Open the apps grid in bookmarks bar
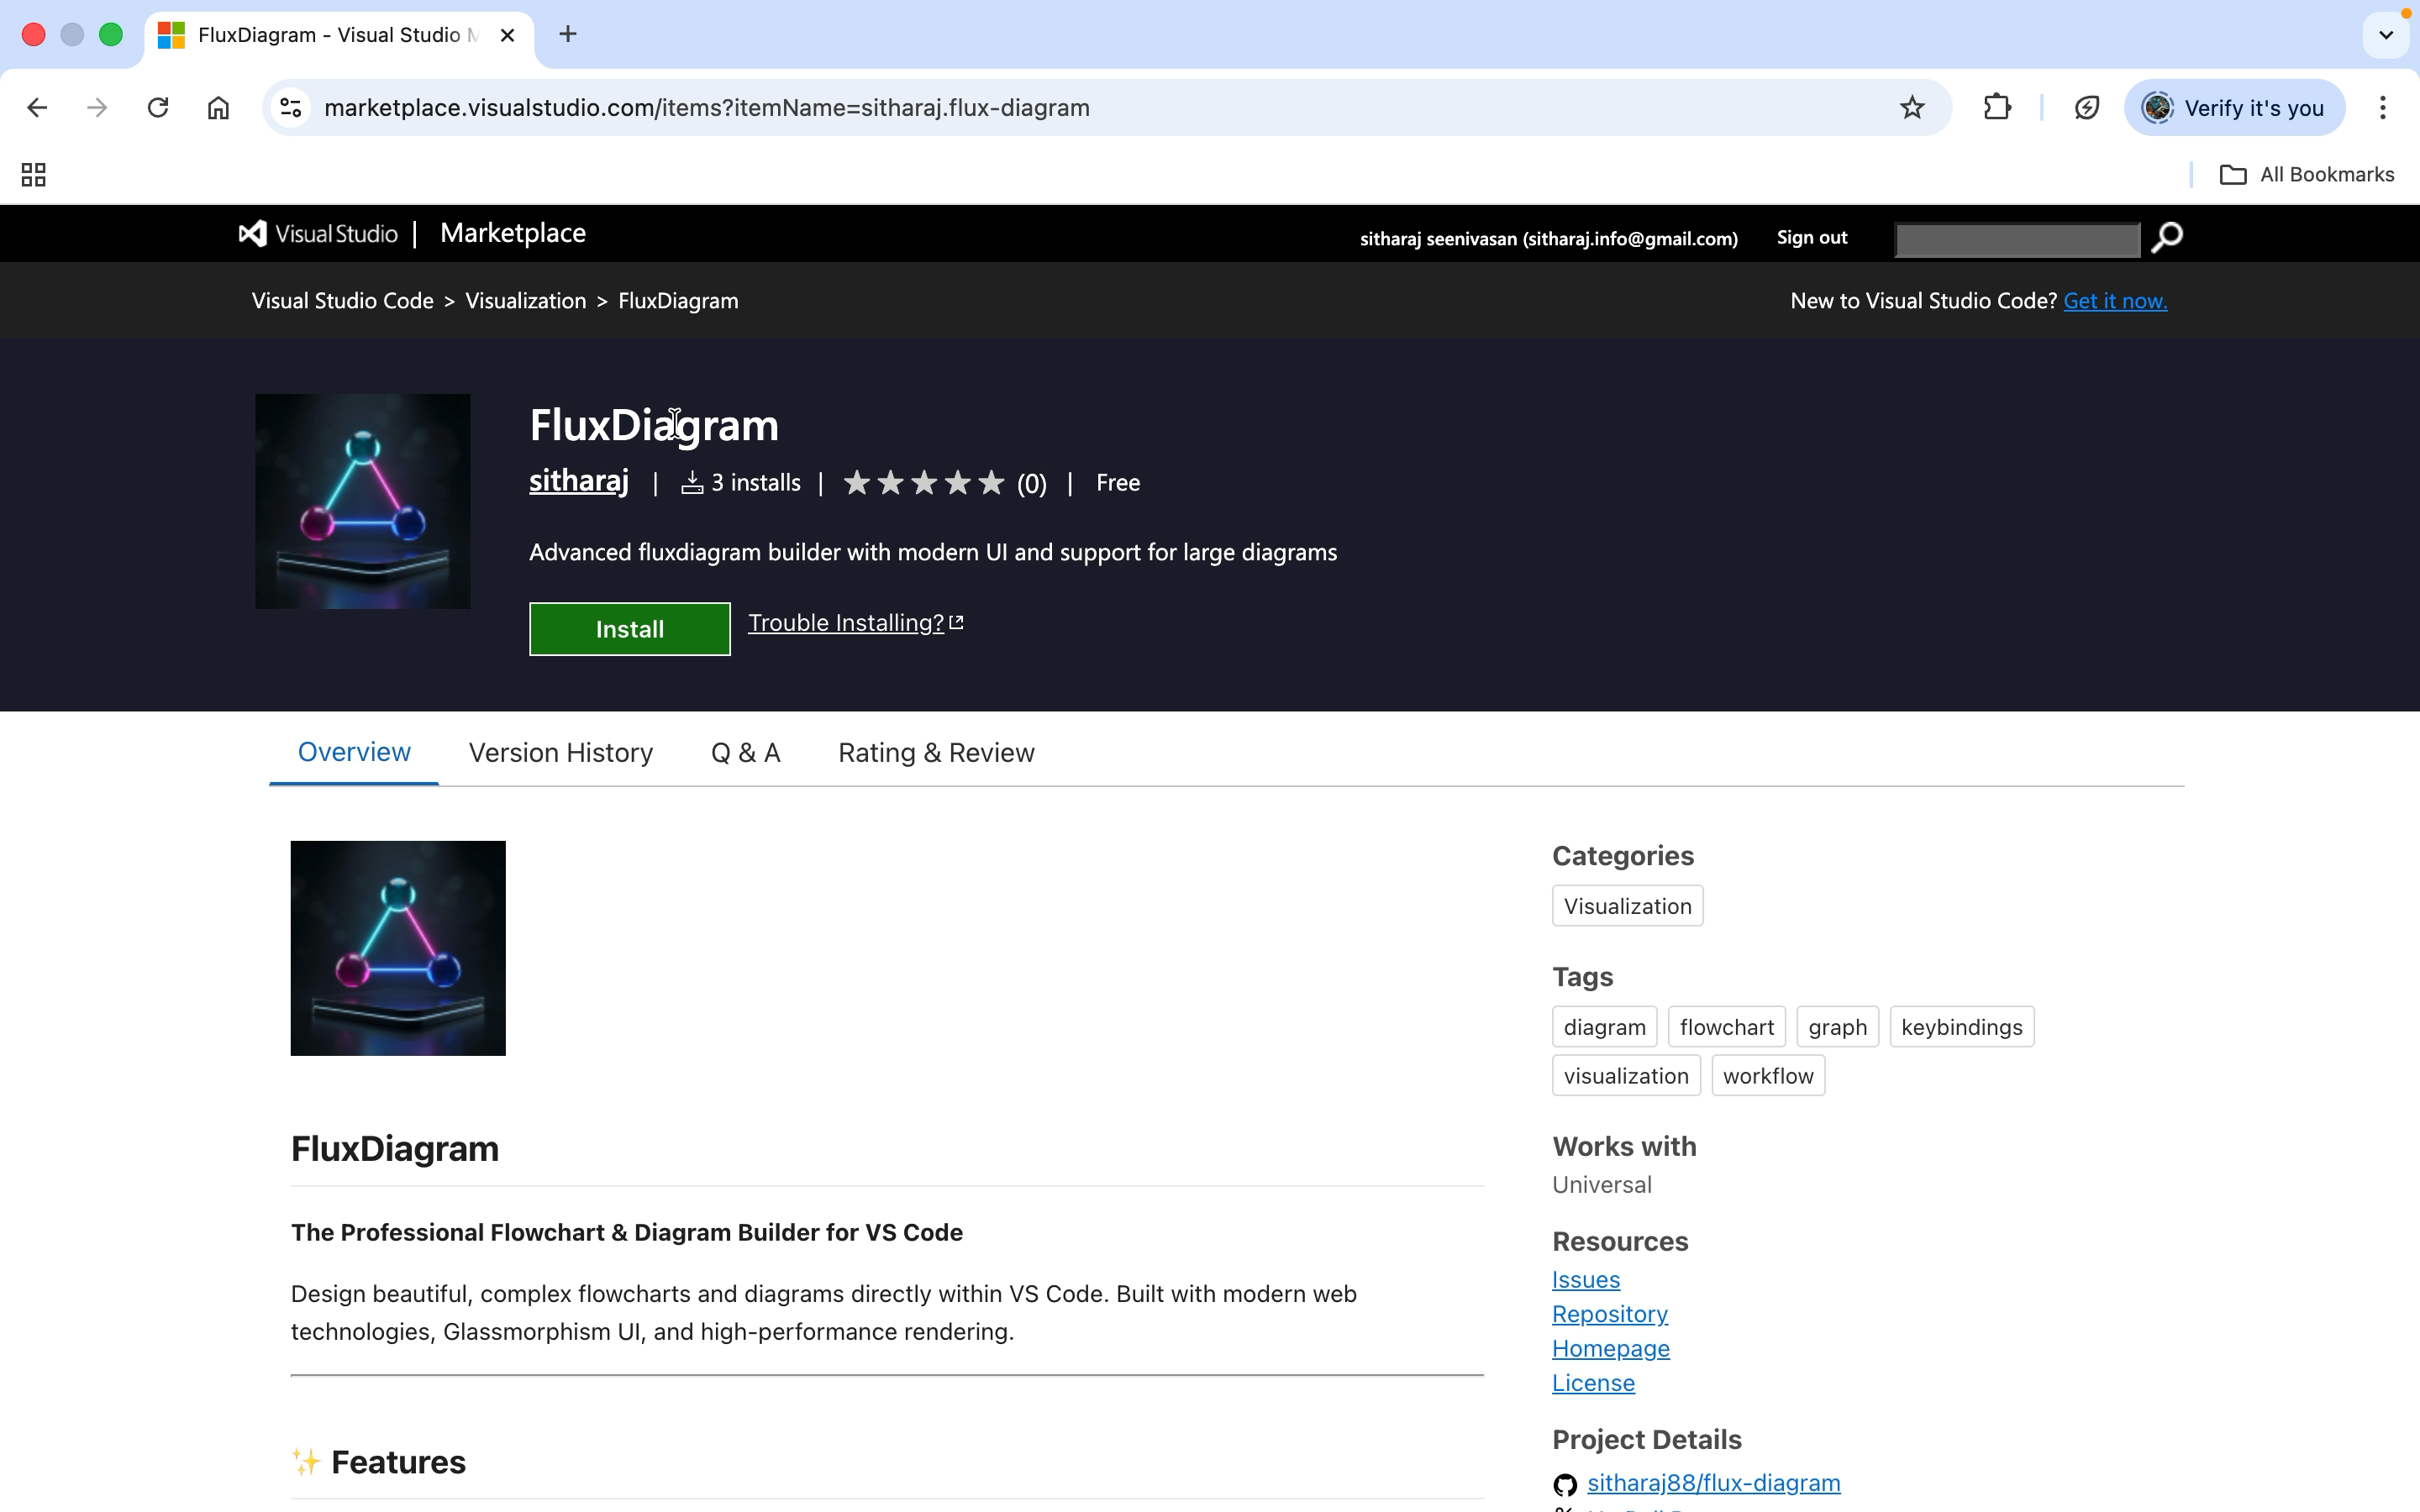This screenshot has width=2420, height=1512. (x=34, y=175)
